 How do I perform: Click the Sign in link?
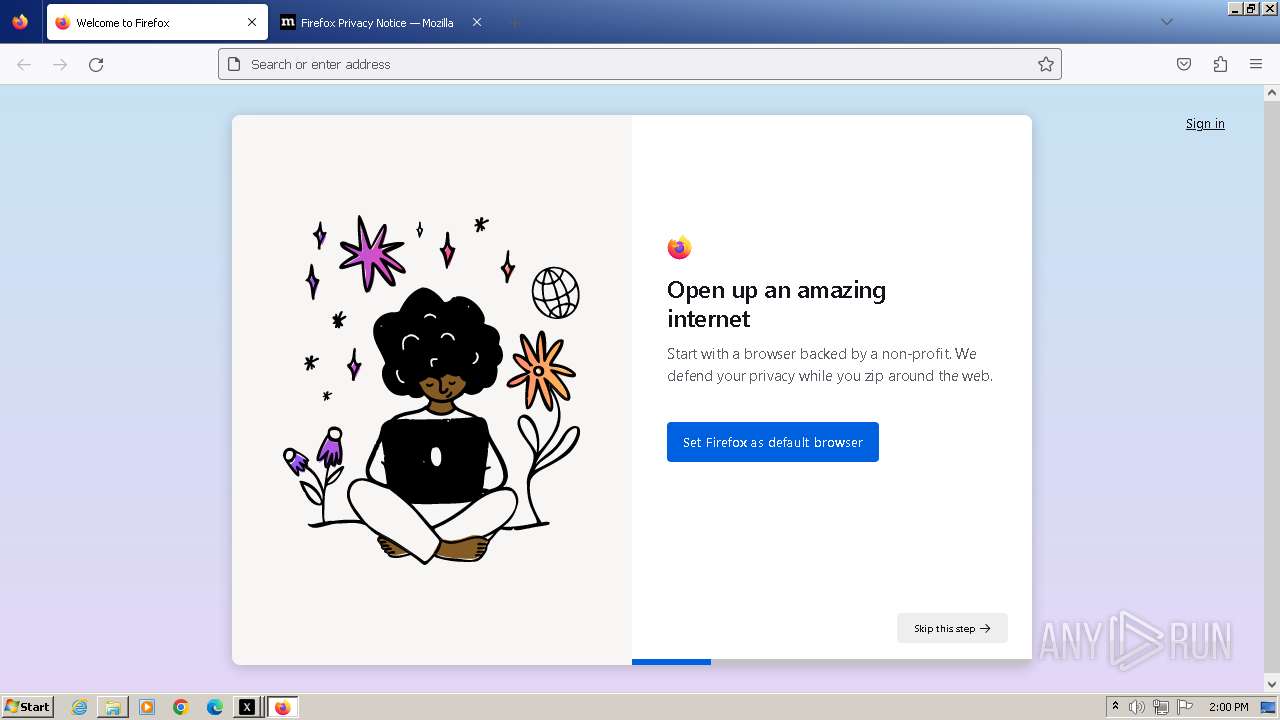point(1205,124)
